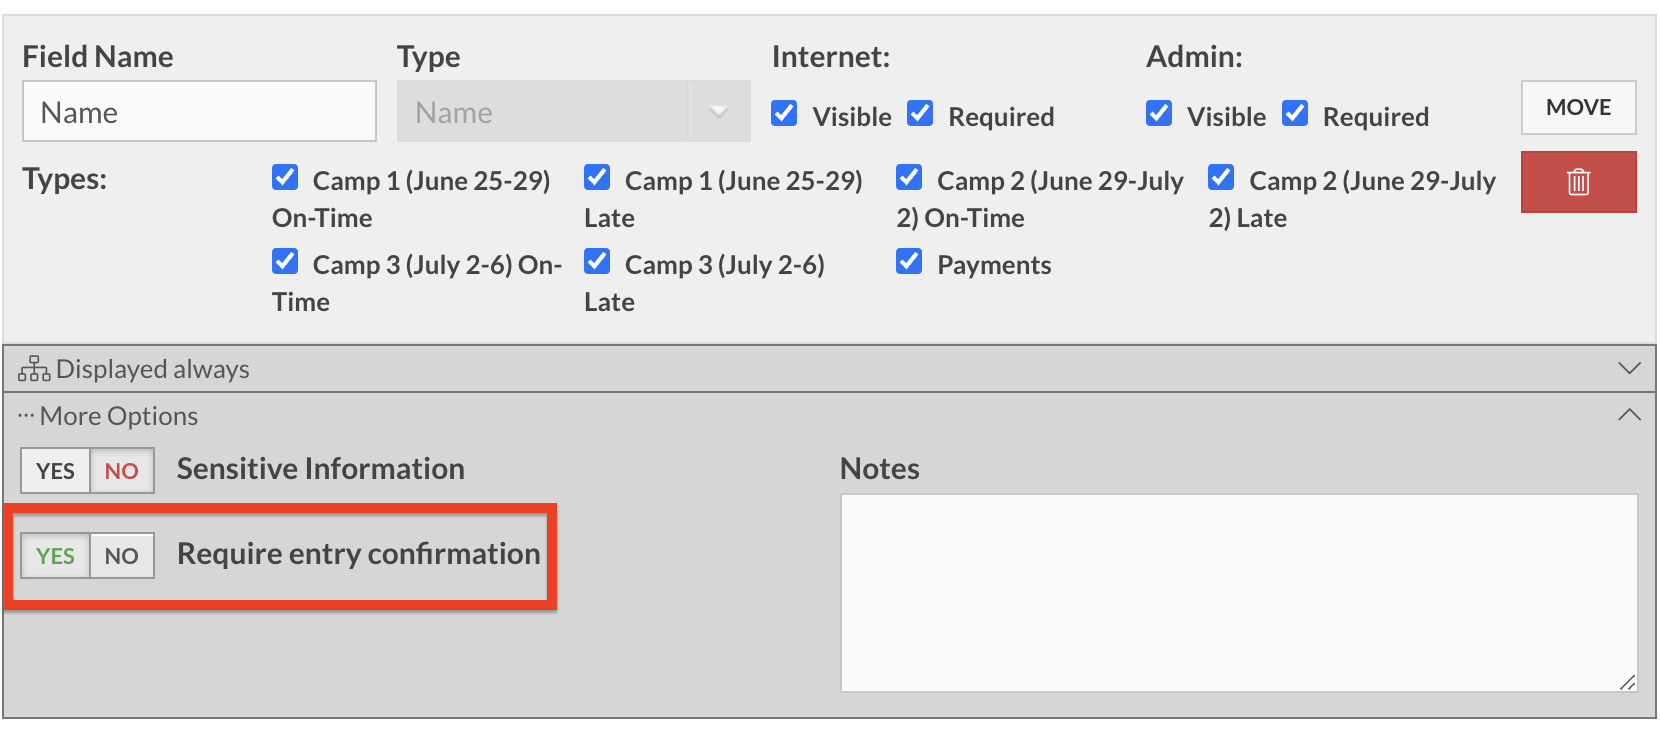Click the hierarchy icon beside Displayed always
This screenshot has height=730, width=1660.
click(34, 369)
